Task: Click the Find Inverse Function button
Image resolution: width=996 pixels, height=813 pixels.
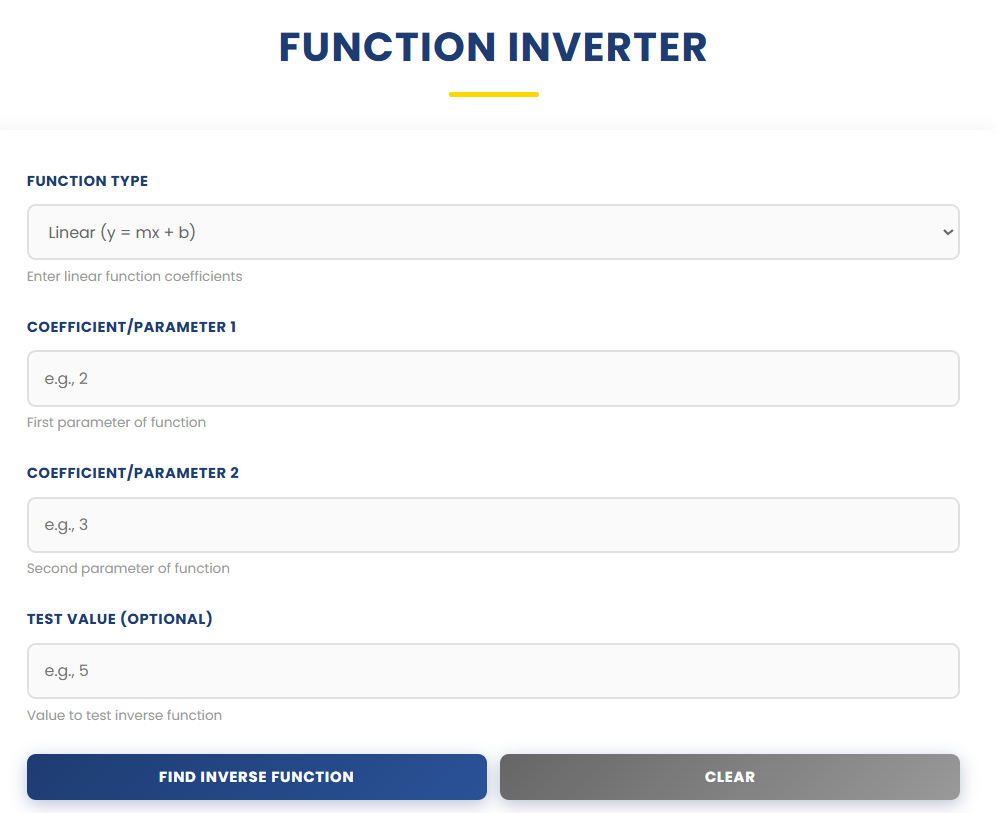Action: 256,777
